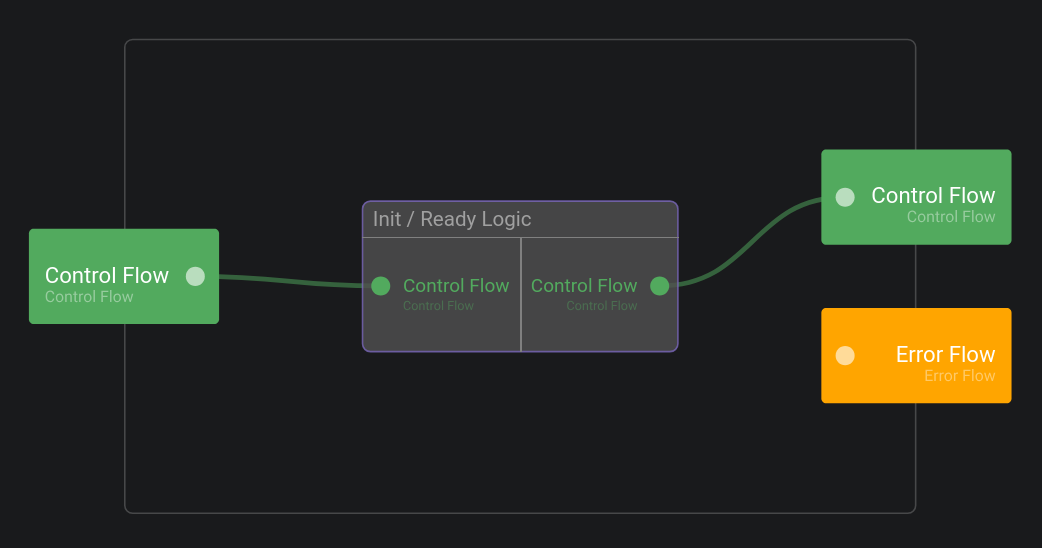Click output port on Init / Ready Logic node
Screen dimensions: 1042x548
[x=659, y=286]
